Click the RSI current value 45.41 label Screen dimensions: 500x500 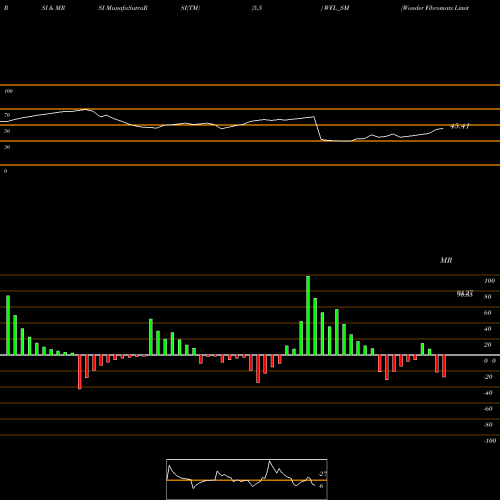(460, 126)
